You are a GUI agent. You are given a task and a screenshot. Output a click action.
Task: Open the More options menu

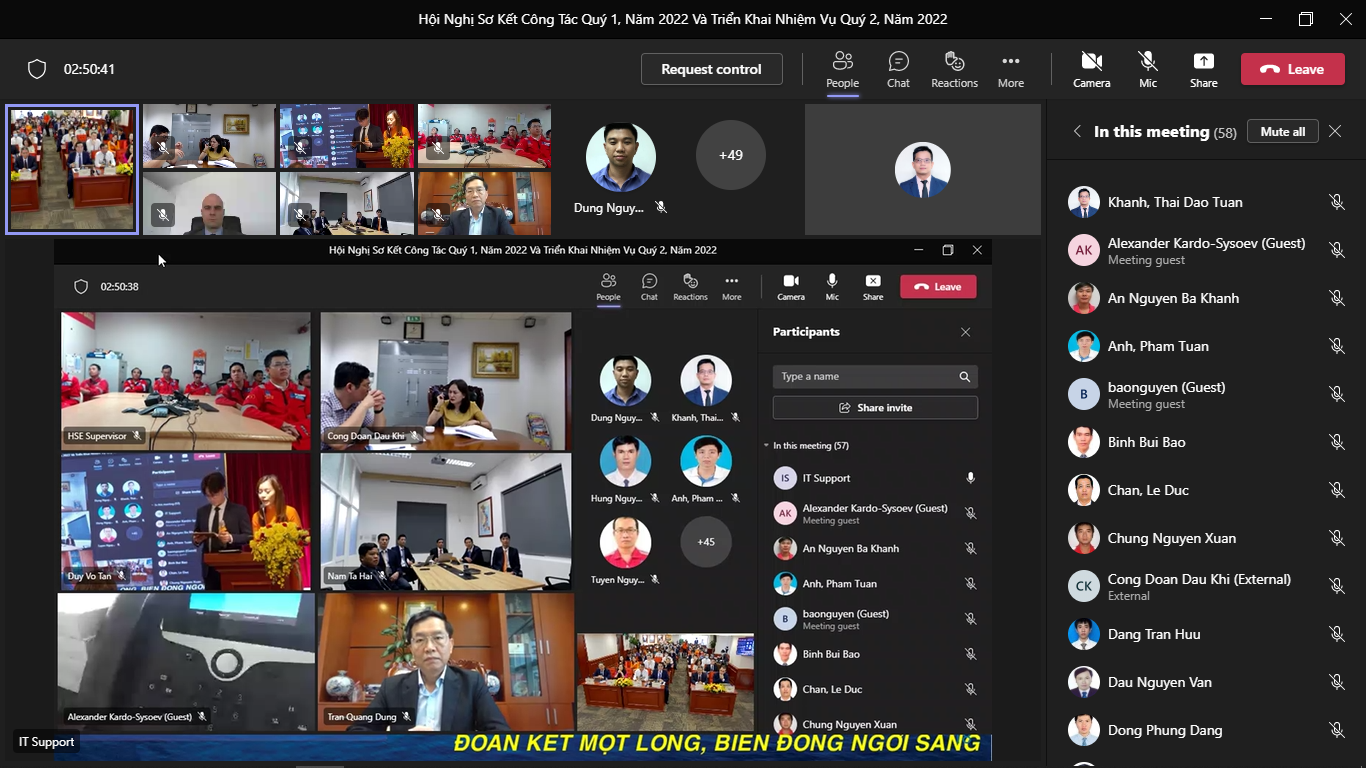[x=1010, y=69]
